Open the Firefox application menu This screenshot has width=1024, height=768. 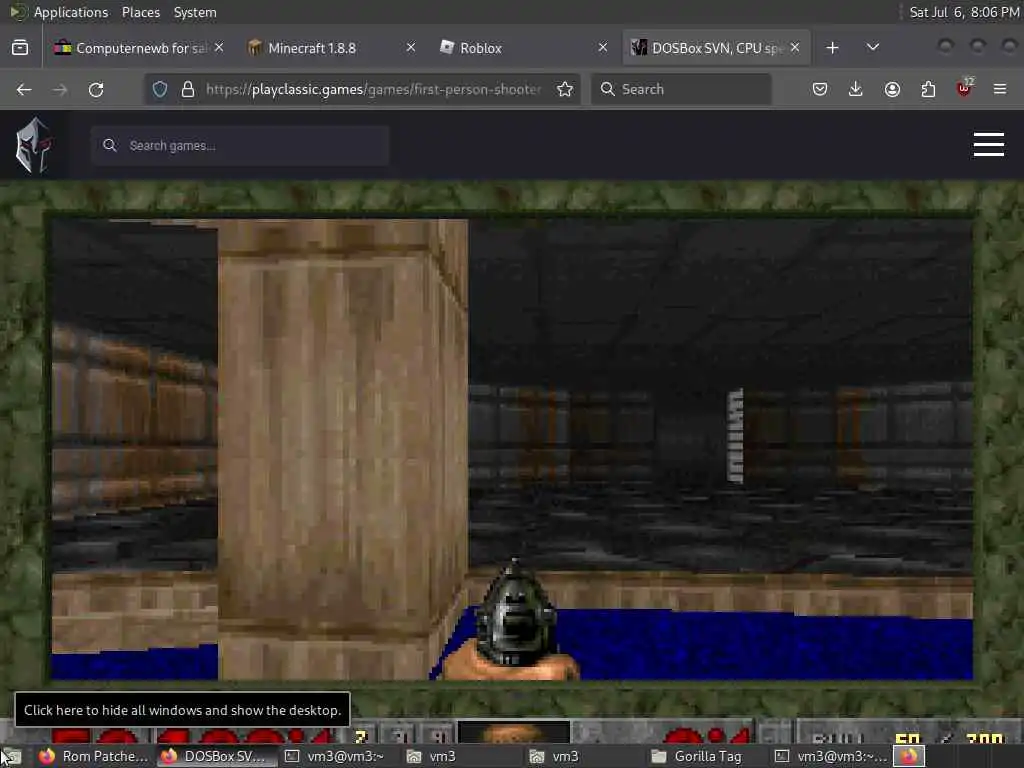click(1000, 89)
